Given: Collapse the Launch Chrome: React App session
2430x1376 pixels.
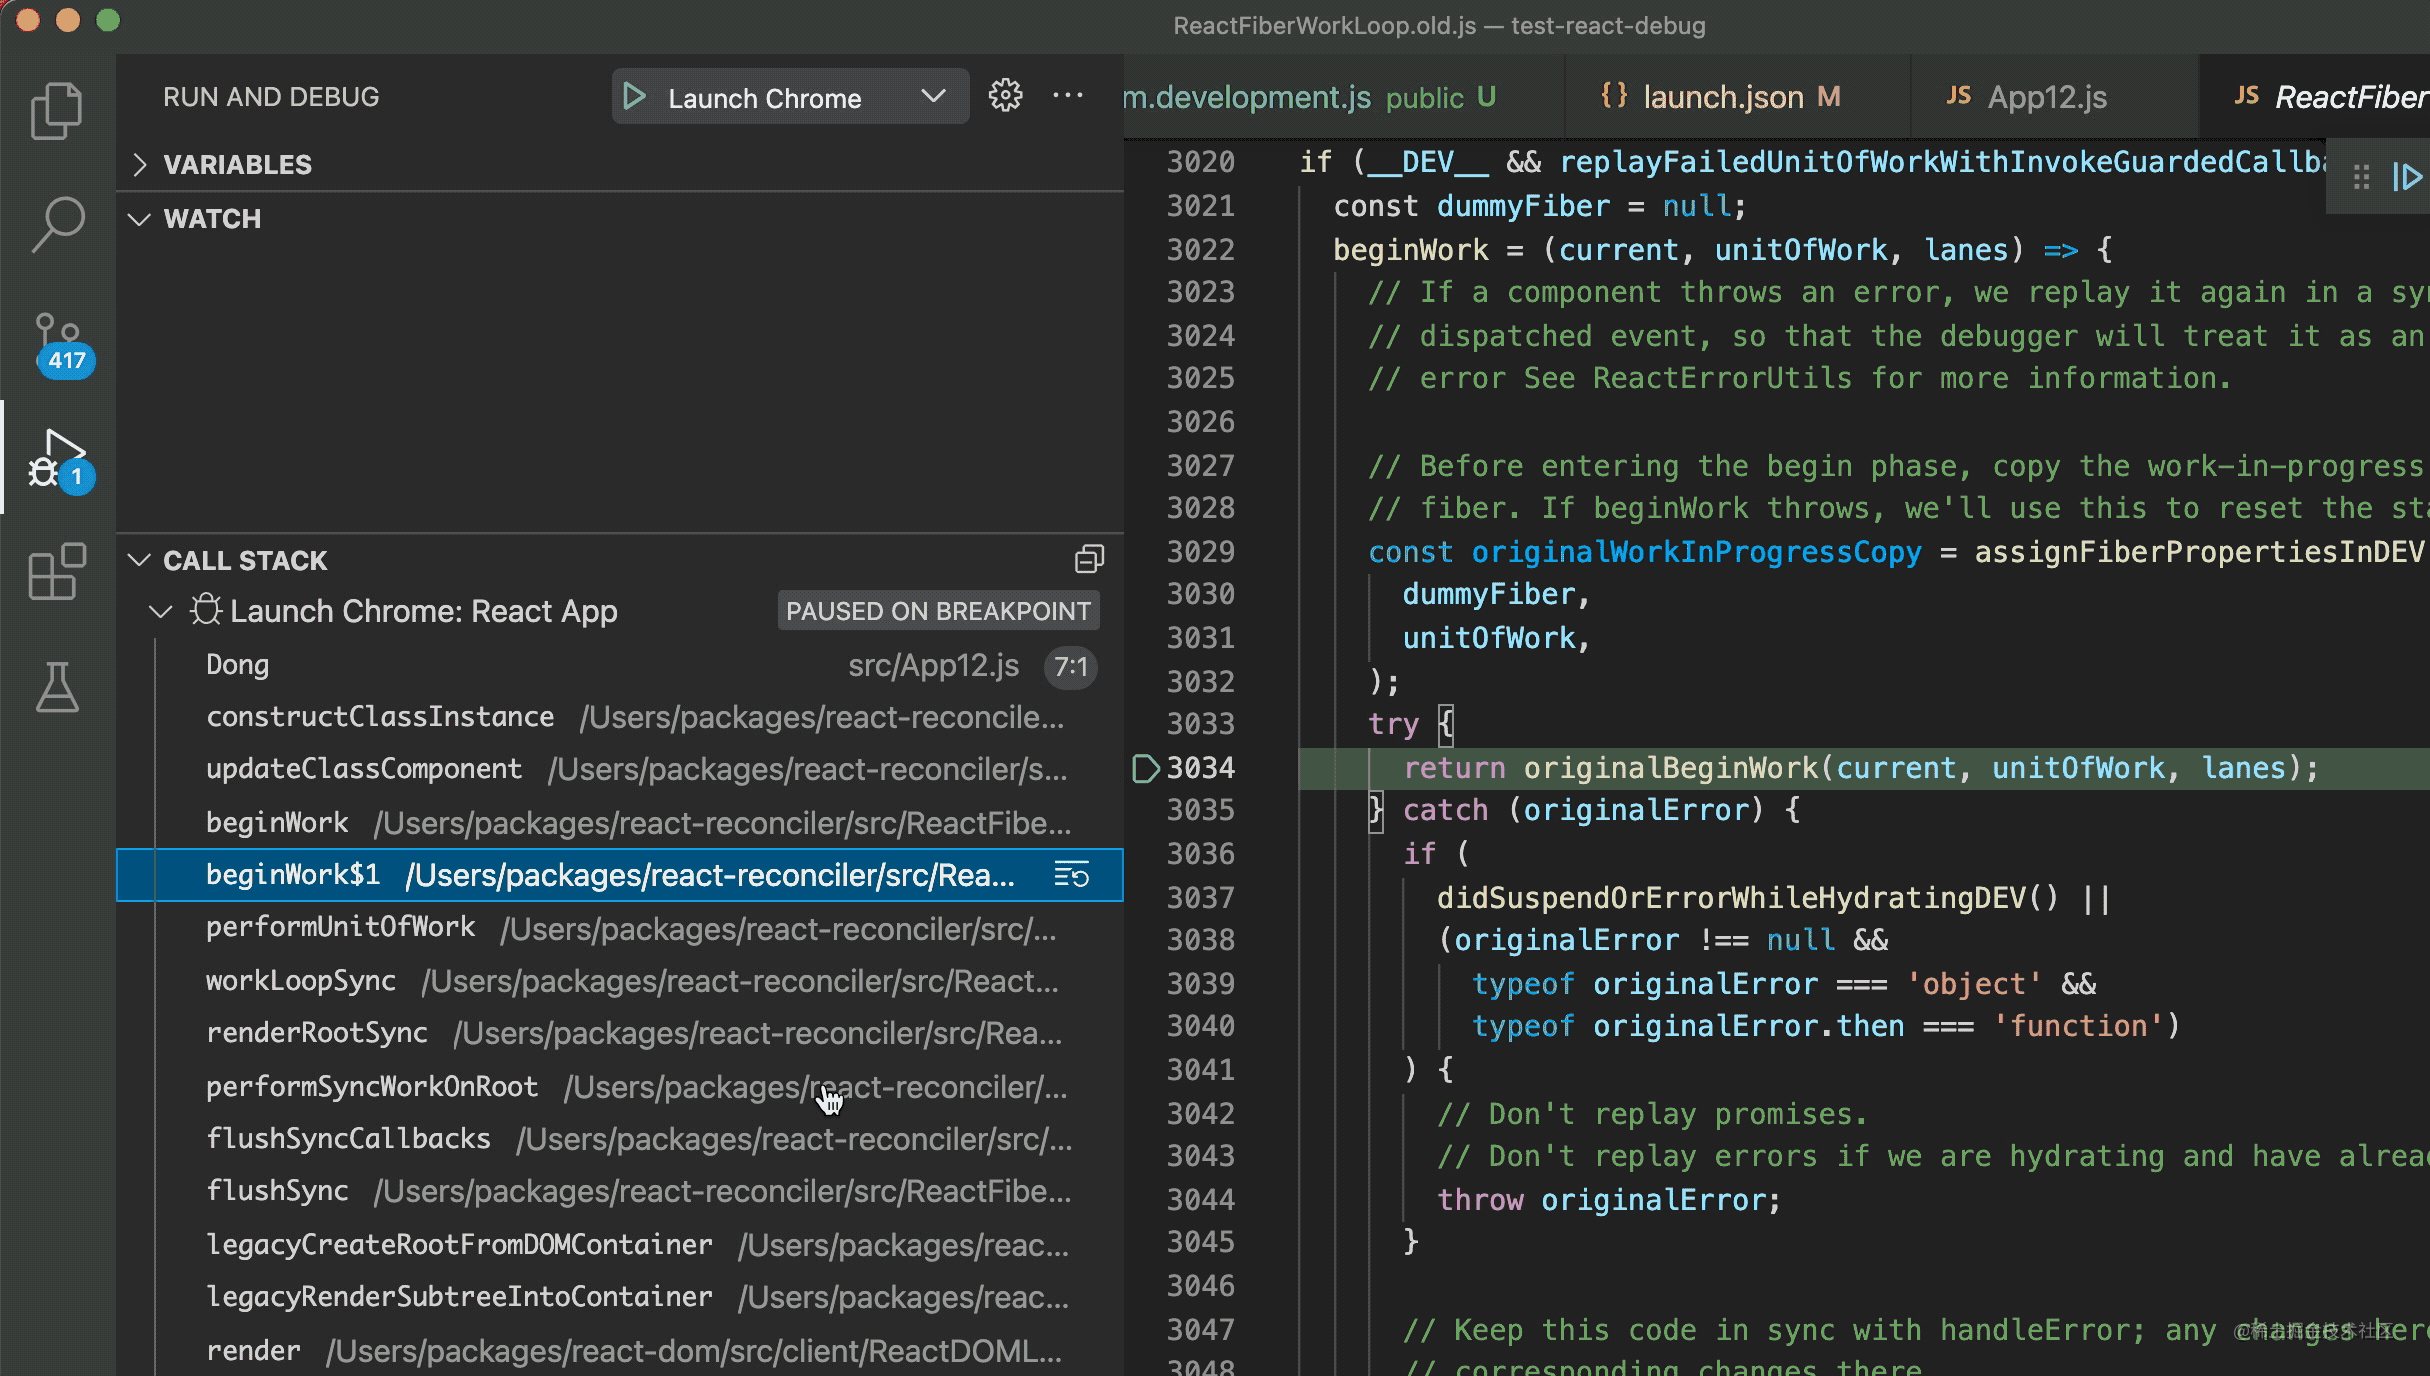Looking at the screenshot, I should pos(160,611).
